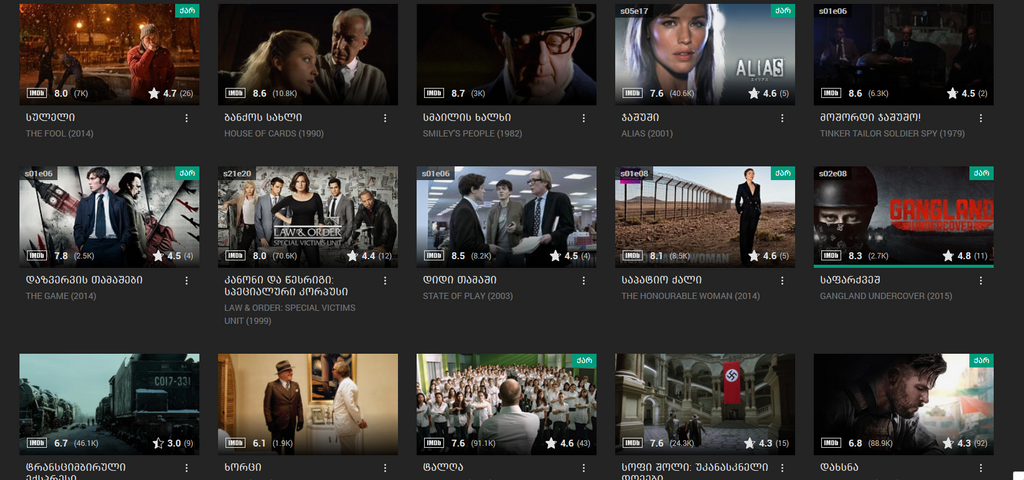1024x480 pixels.
Task: Click green ქარ tag on ტალღა poster
Action: coord(584,360)
